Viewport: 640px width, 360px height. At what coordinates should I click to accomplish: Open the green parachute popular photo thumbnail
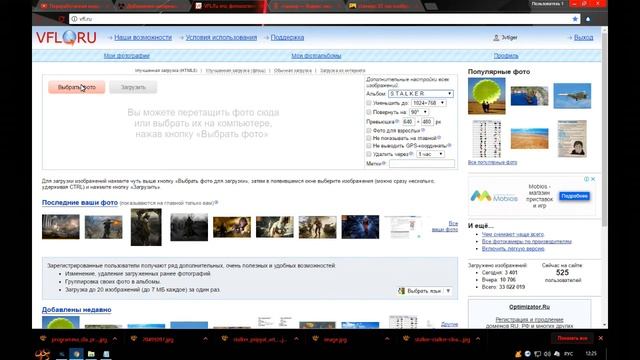click(487, 96)
